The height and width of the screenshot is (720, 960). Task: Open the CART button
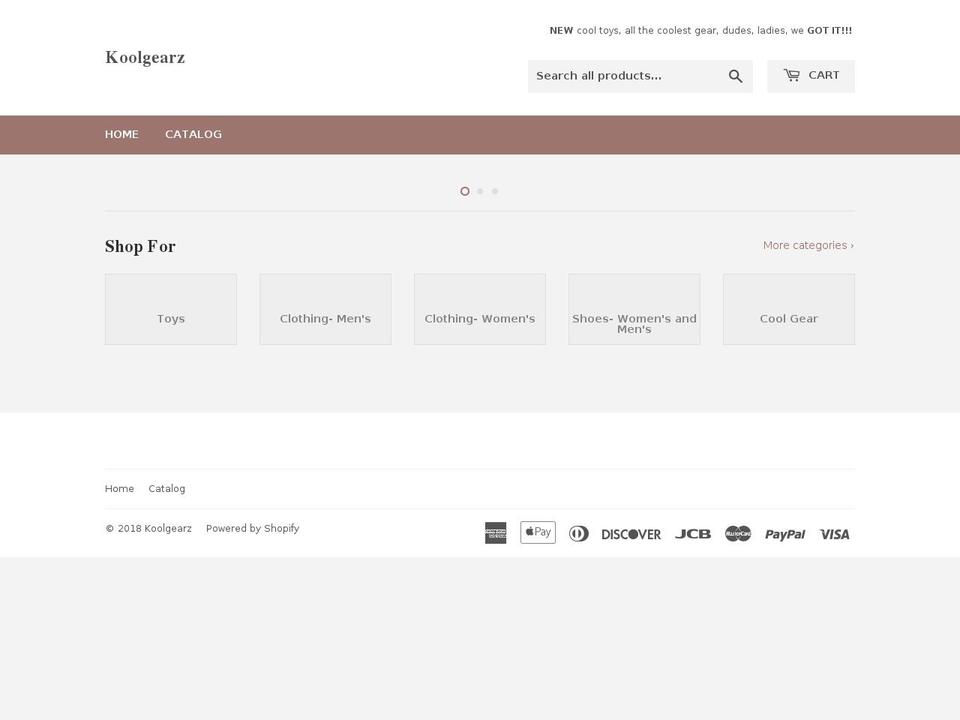coord(811,76)
